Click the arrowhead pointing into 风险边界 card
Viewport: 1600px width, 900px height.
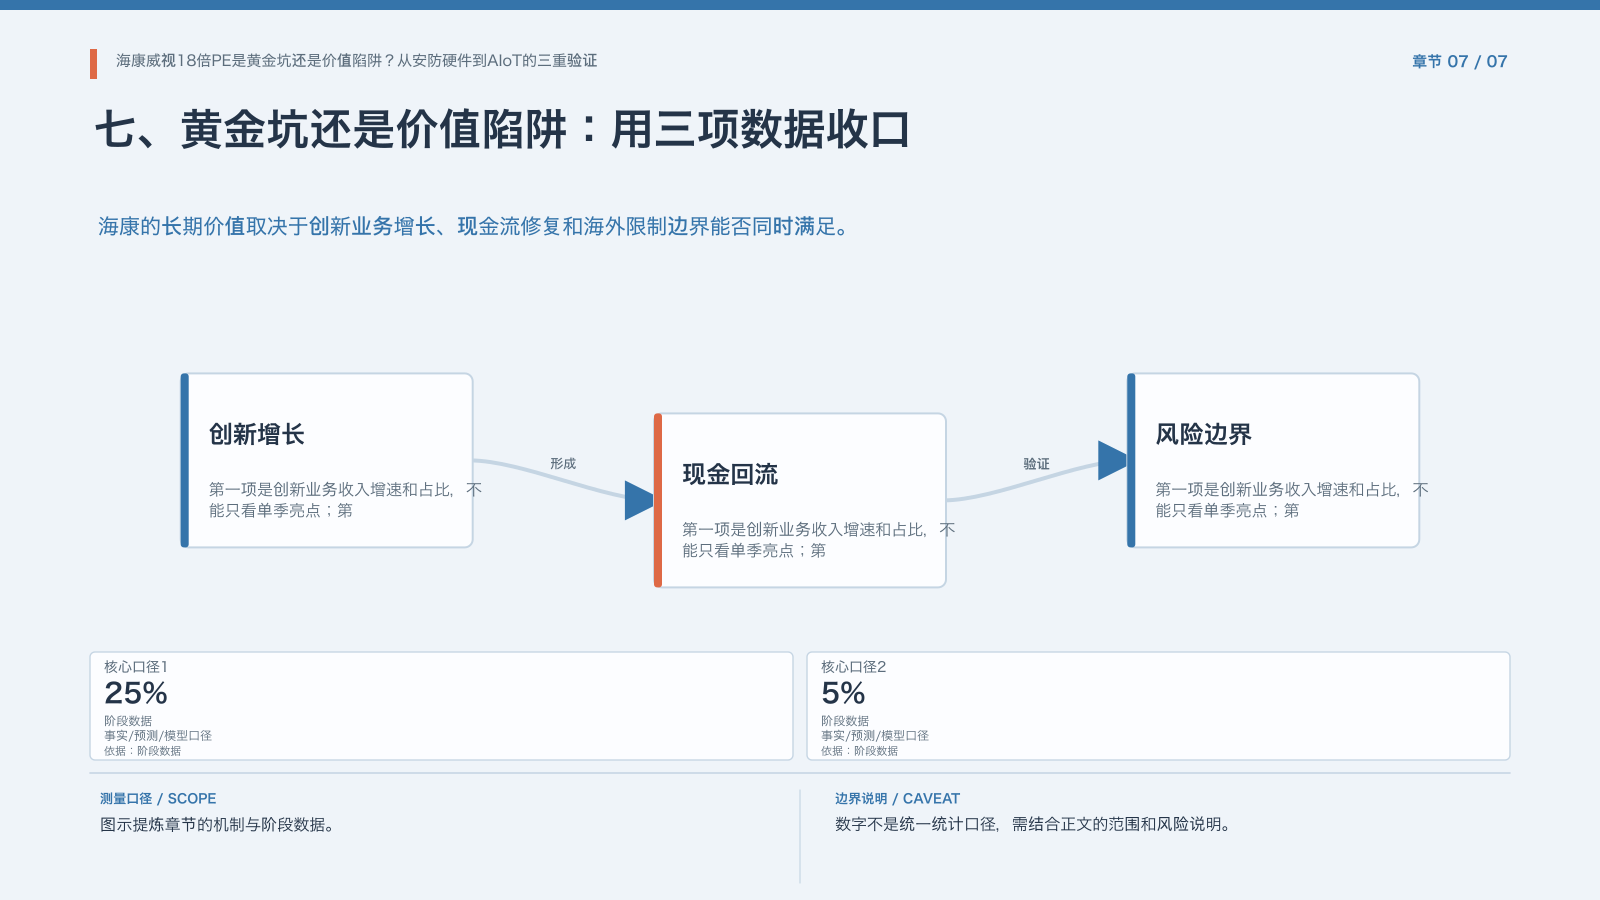point(1112,460)
